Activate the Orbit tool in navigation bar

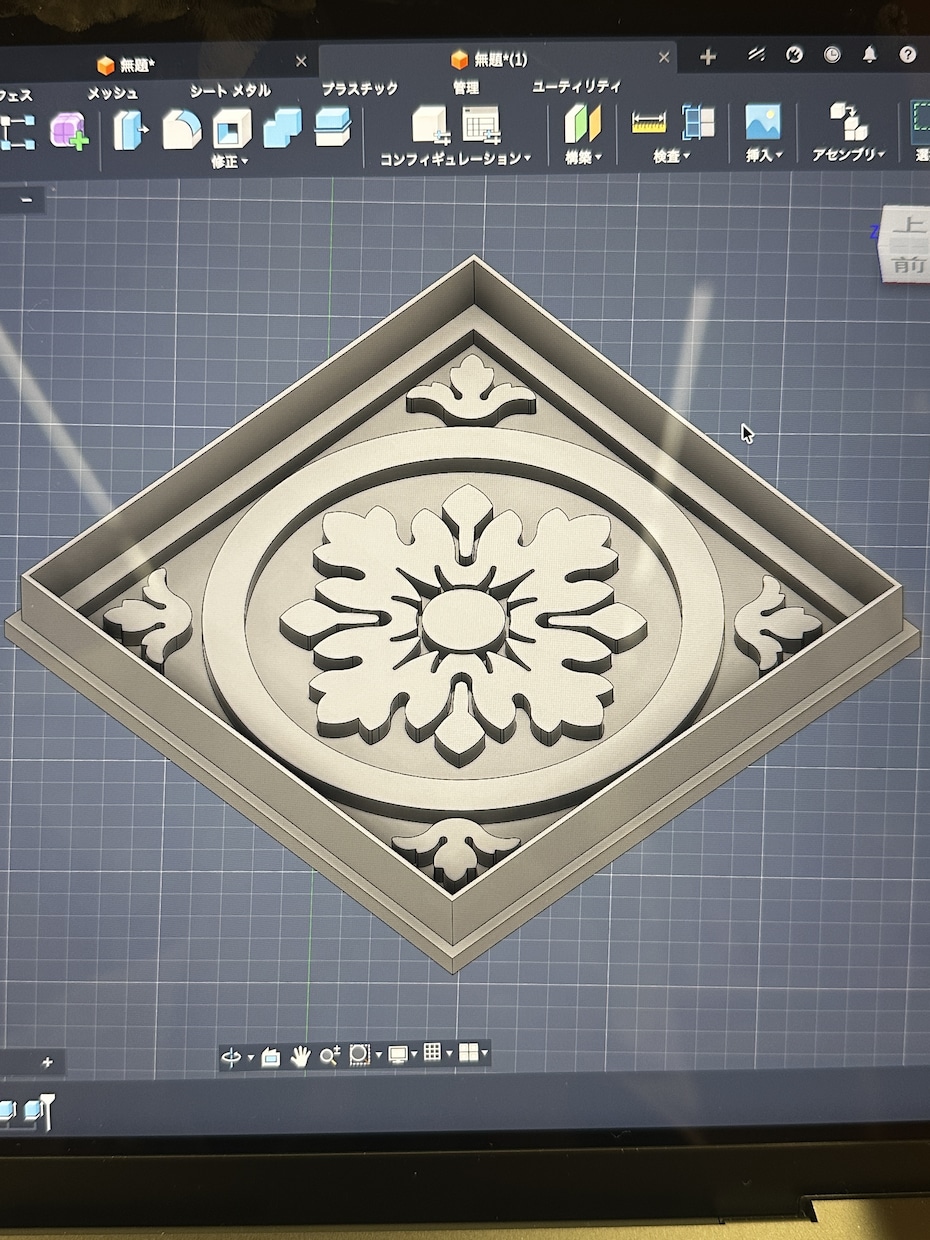pos(231,1056)
